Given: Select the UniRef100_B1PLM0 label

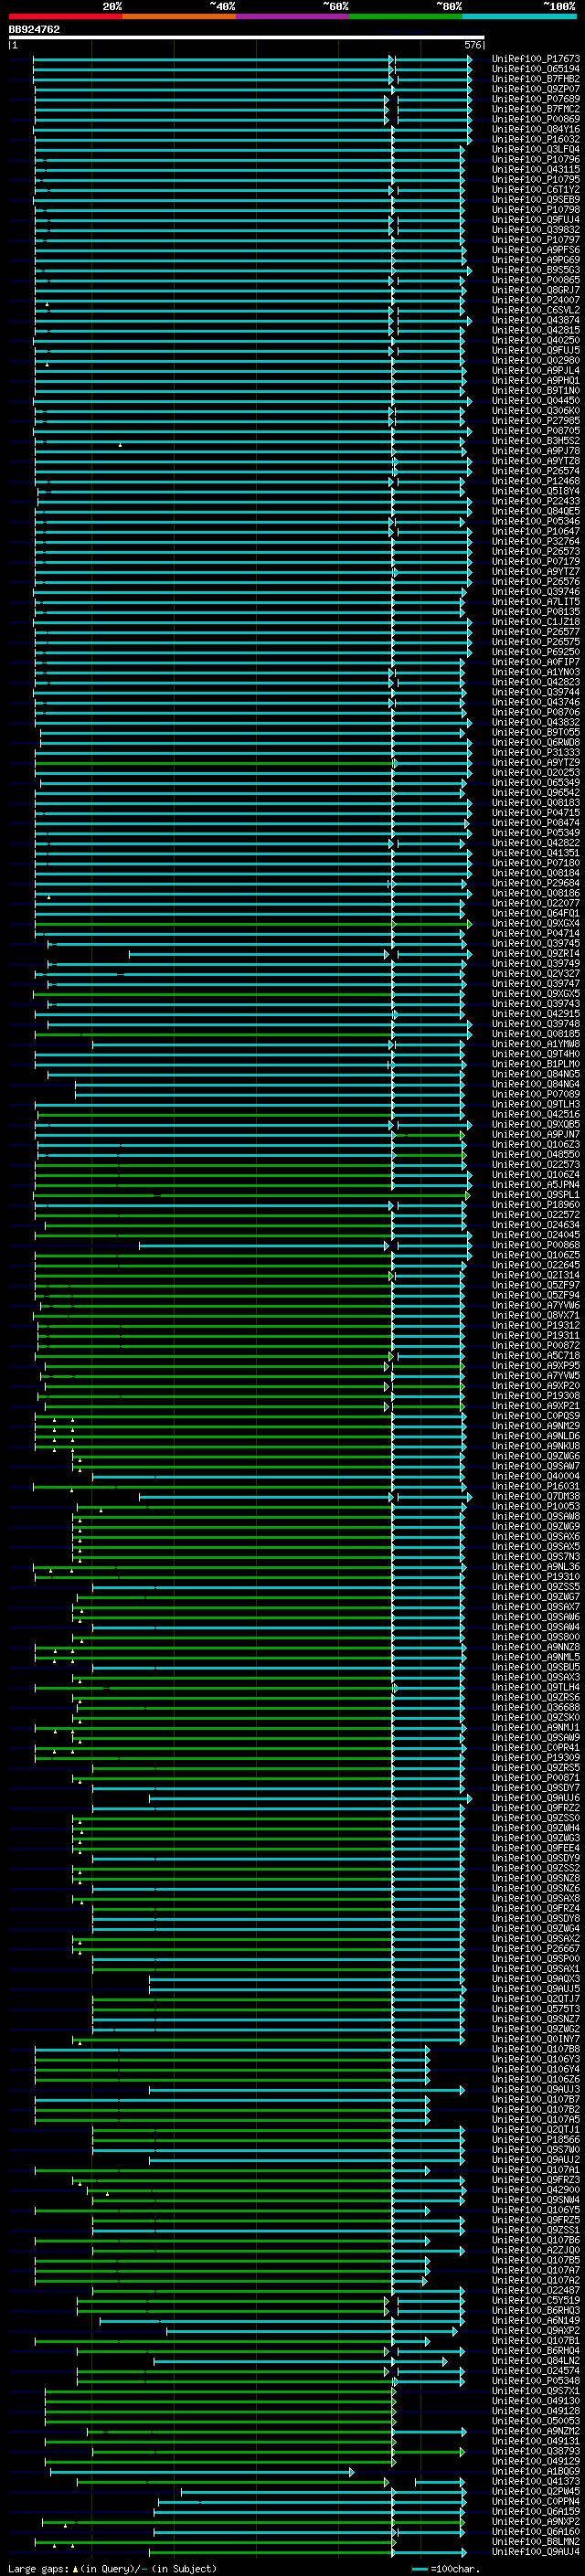Looking at the screenshot, I should click(536, 1064).
